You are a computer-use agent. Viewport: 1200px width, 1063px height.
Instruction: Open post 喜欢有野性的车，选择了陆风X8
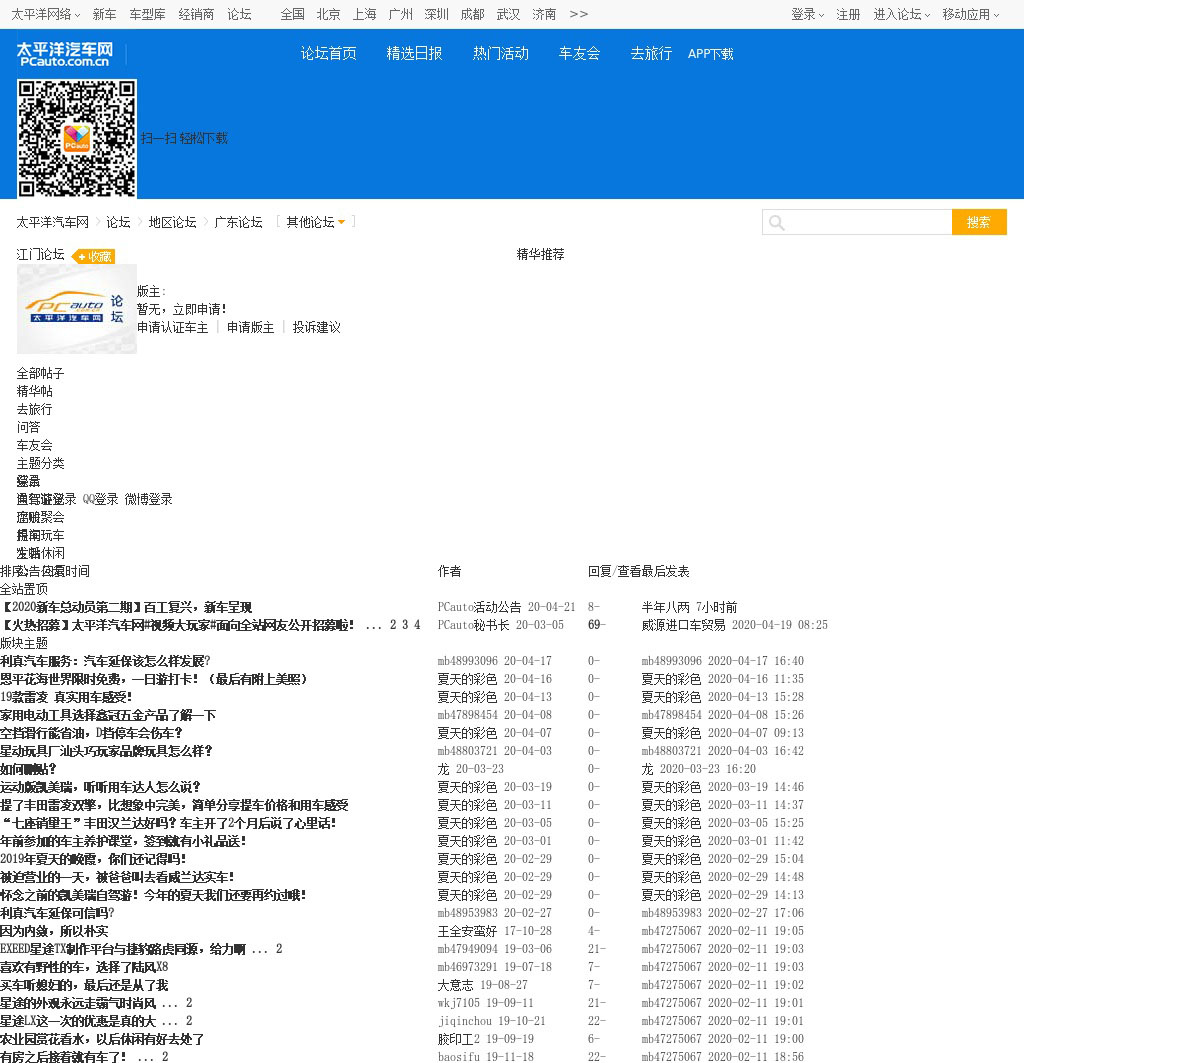coord(84,967)
